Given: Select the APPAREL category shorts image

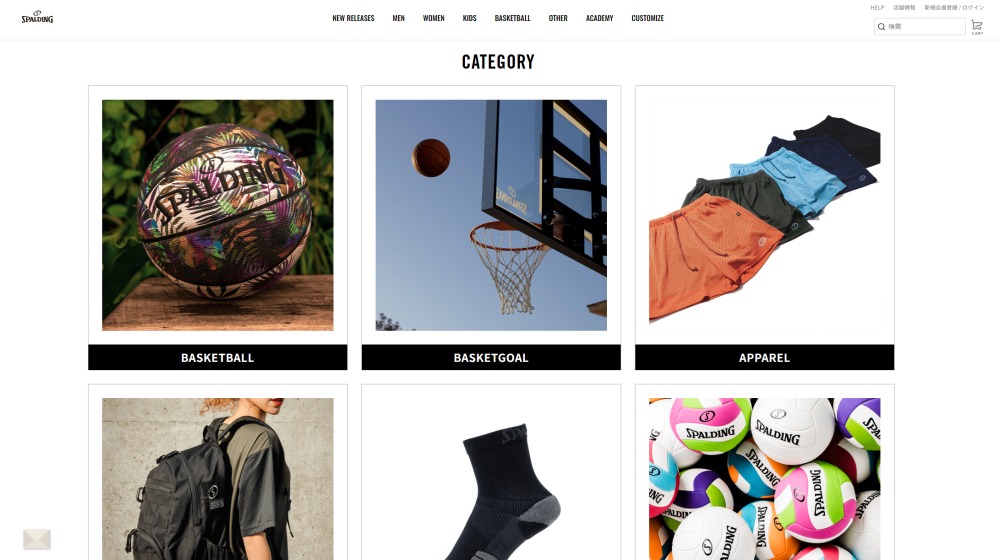Looking at the screenshot, I should tap(765, 215).
